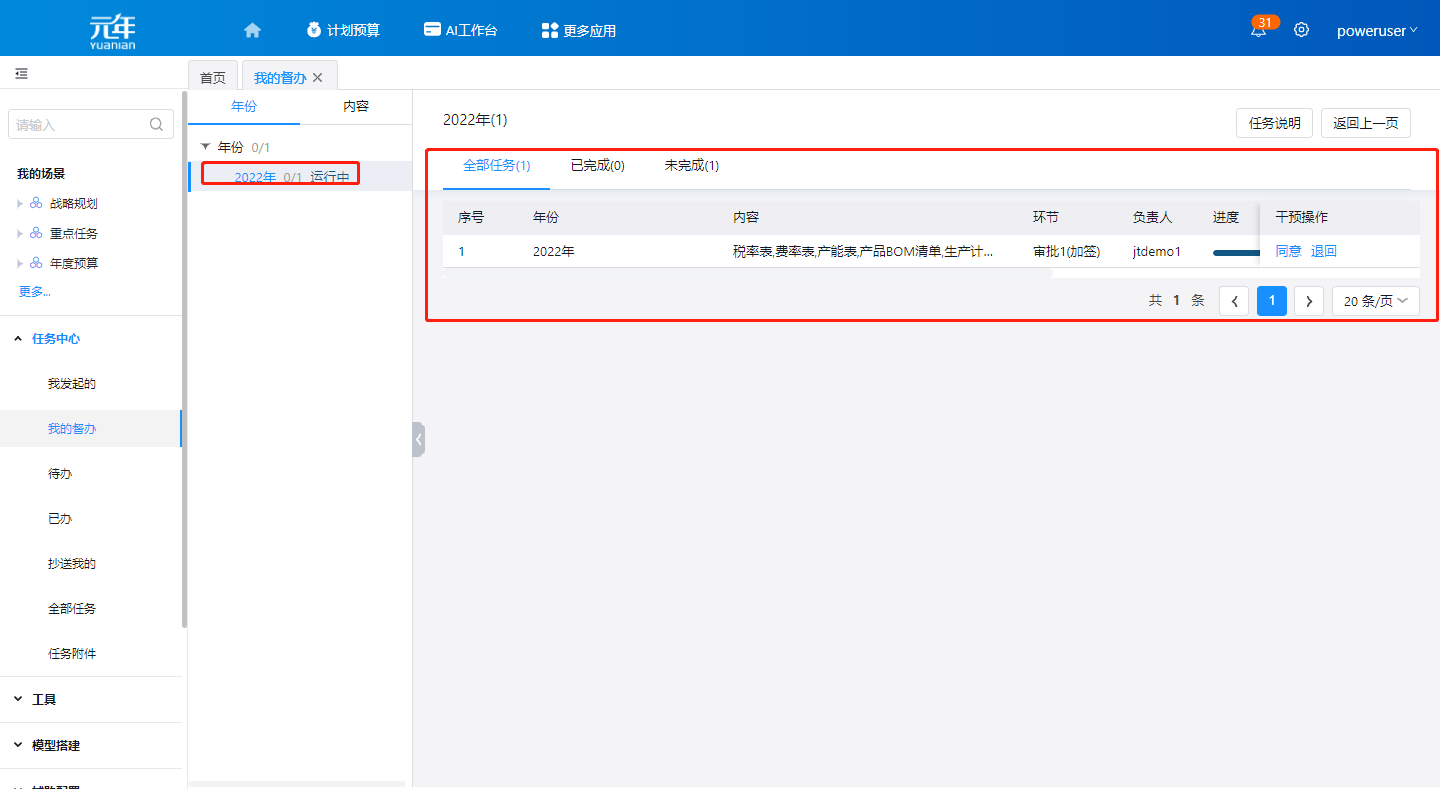Switch to the 未完成(1) tab
Image resolution: width=1440 pixels, height=789 pixels.
pos(691,166)
